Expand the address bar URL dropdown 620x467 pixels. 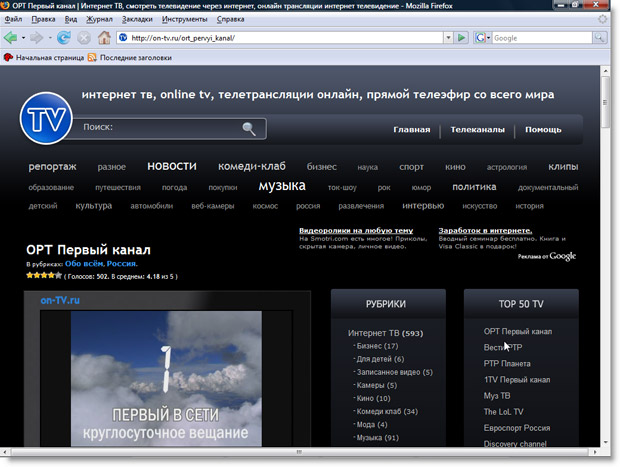pyautogui.click(x=448, y=38)
